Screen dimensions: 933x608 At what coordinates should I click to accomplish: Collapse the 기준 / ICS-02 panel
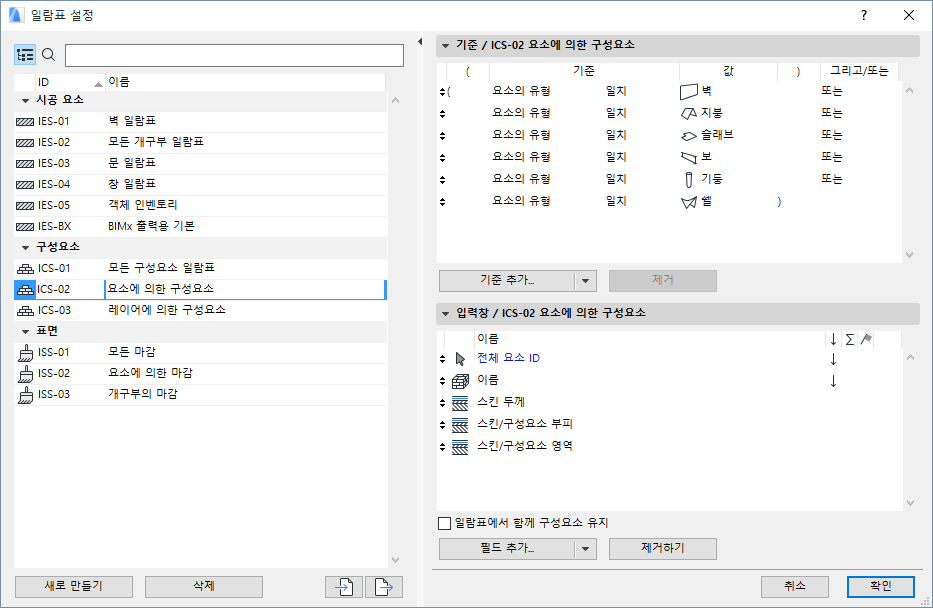(x=445, y=45)
